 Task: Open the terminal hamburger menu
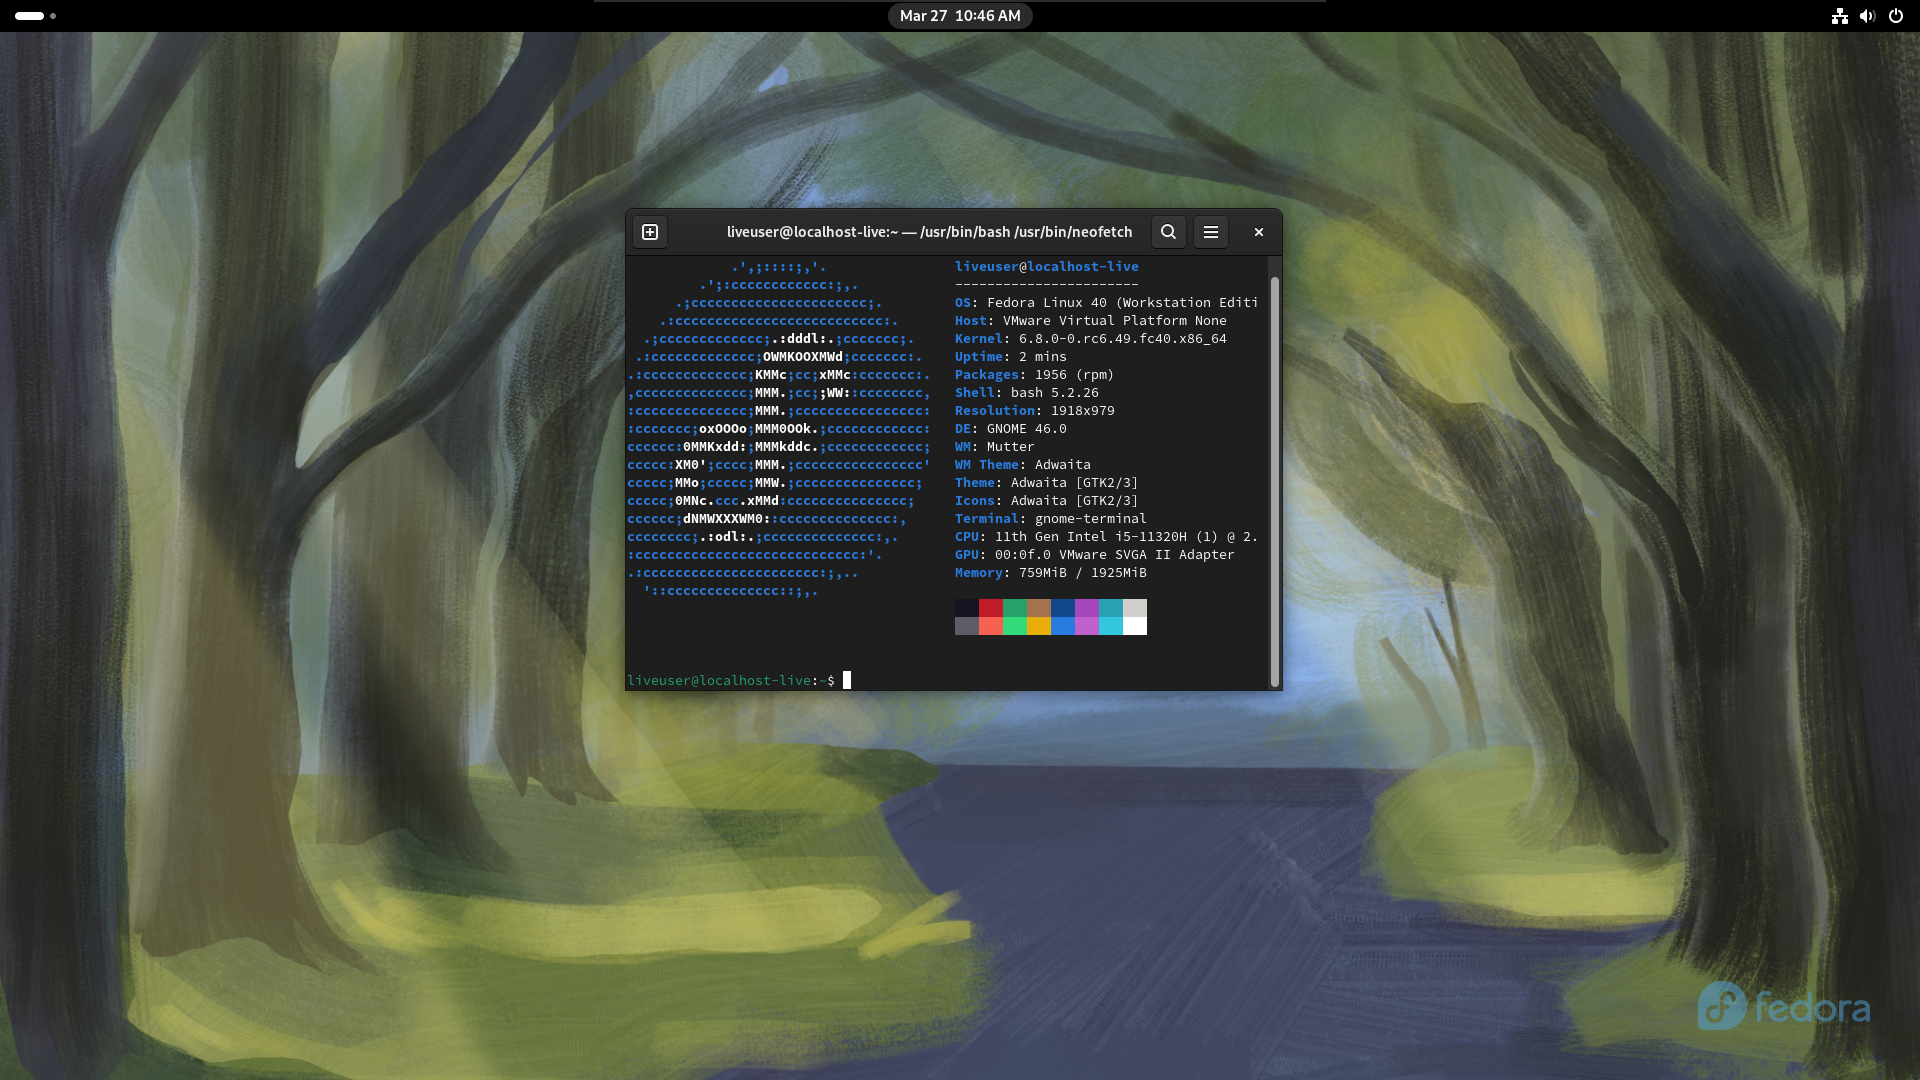point(1211,232)
